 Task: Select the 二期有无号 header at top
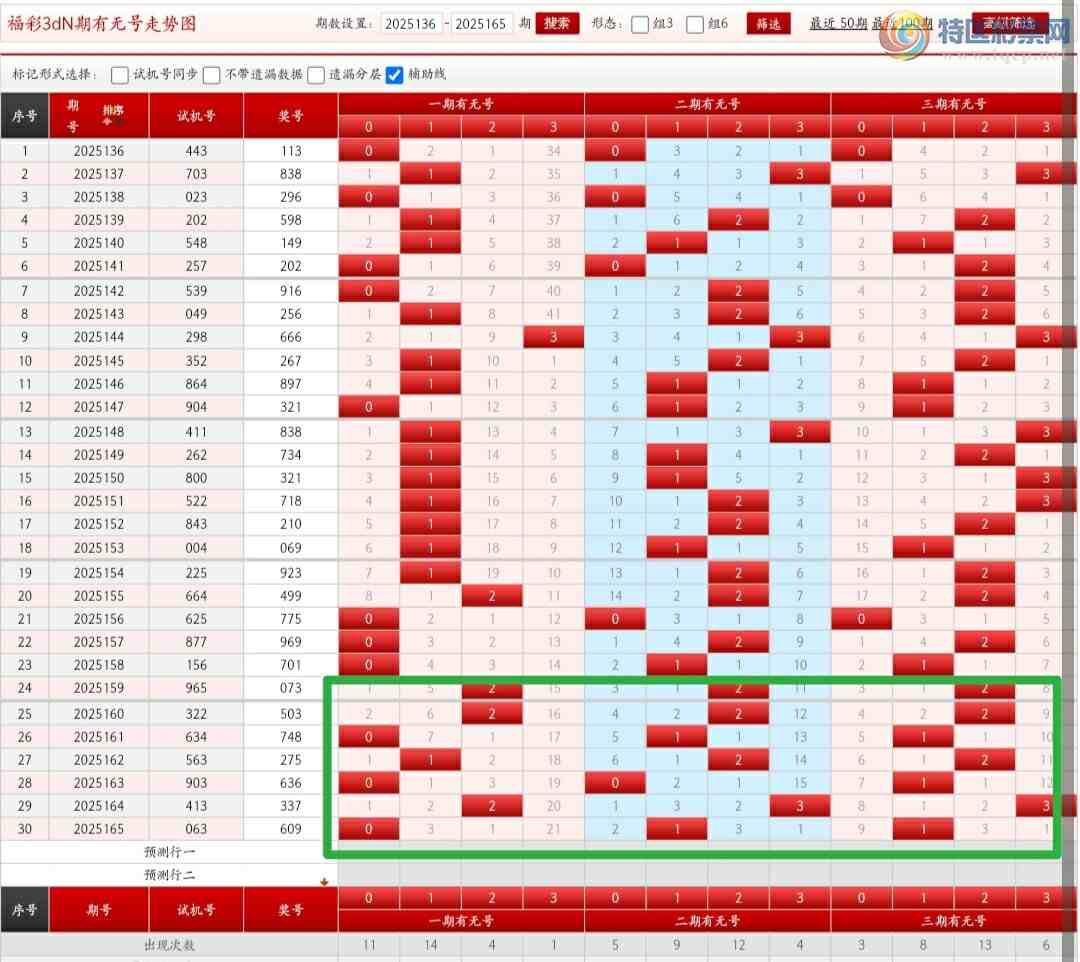707,104
